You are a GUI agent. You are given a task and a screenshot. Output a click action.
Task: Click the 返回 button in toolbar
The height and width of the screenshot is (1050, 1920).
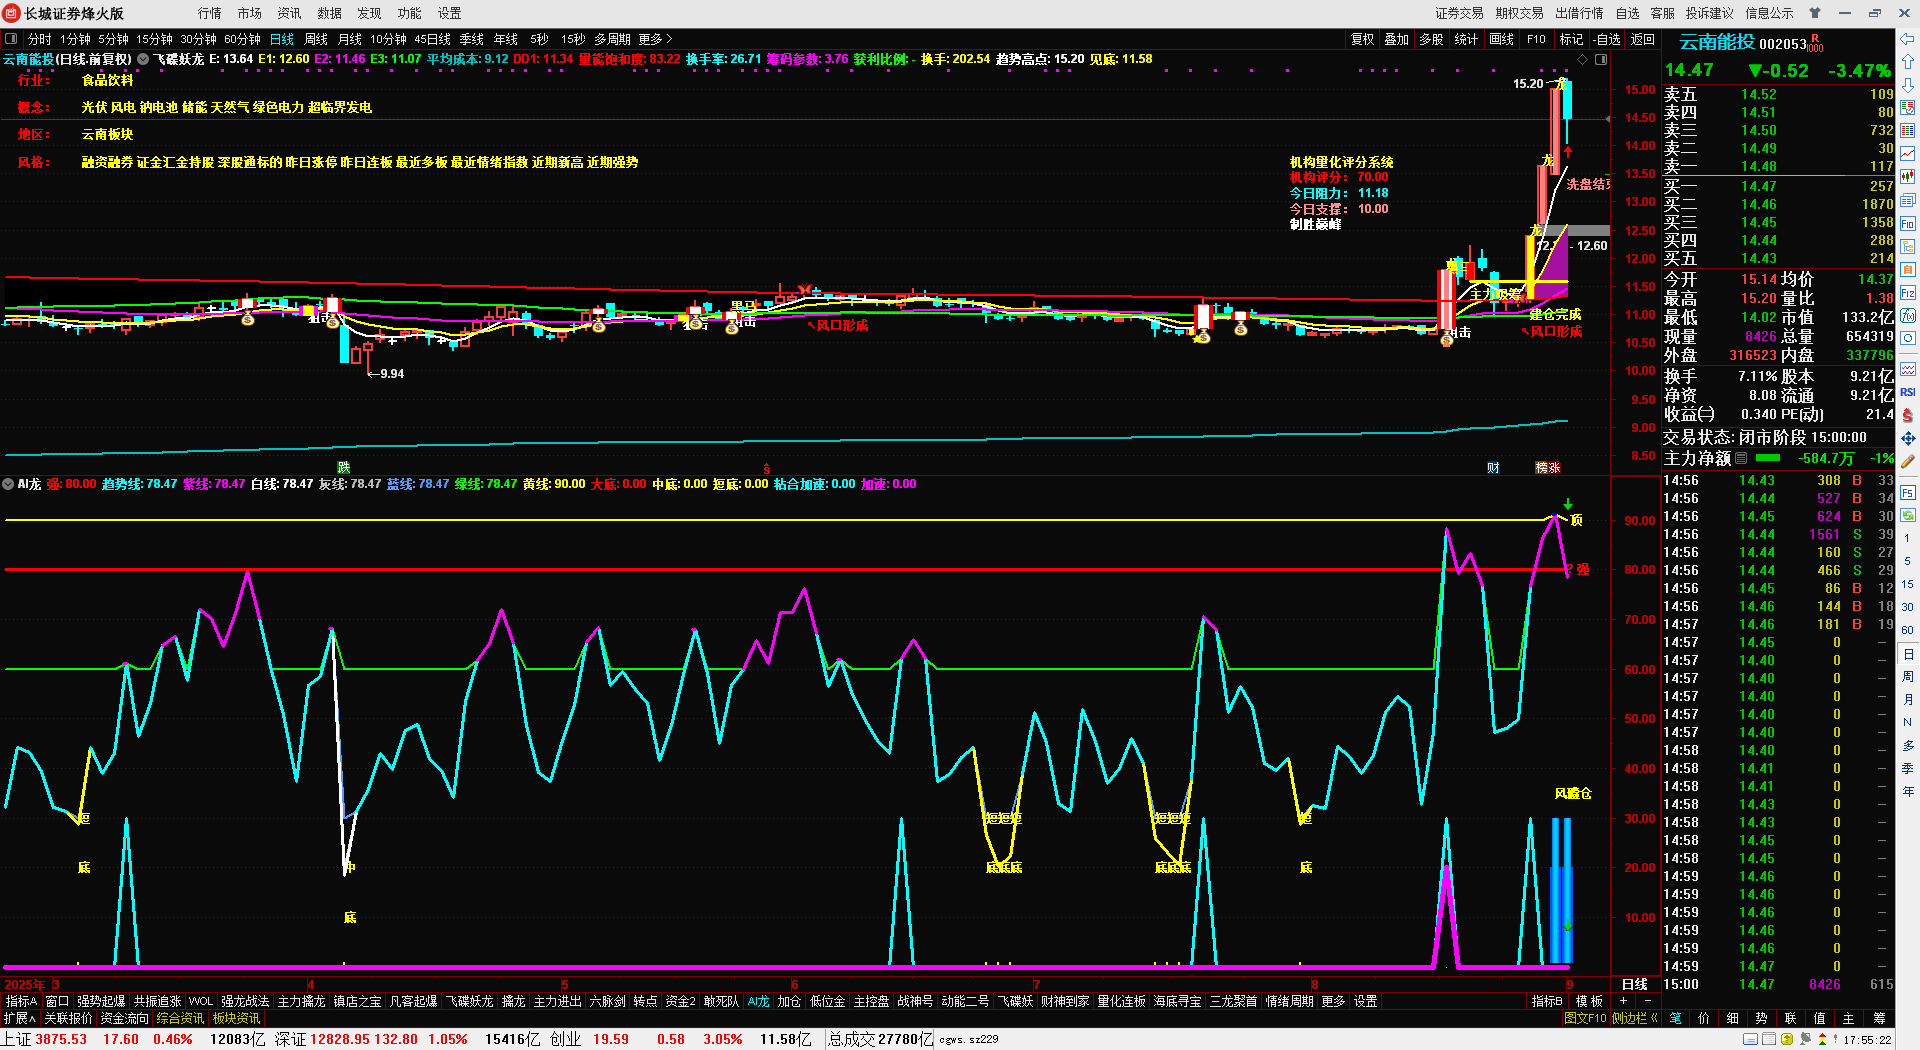point(1643,39)
